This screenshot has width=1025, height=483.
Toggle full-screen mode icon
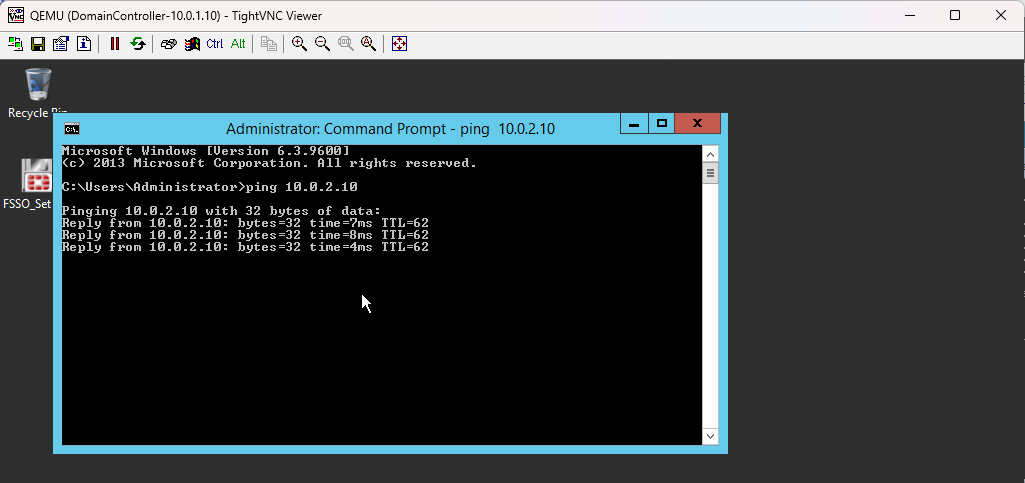(399, 44)
